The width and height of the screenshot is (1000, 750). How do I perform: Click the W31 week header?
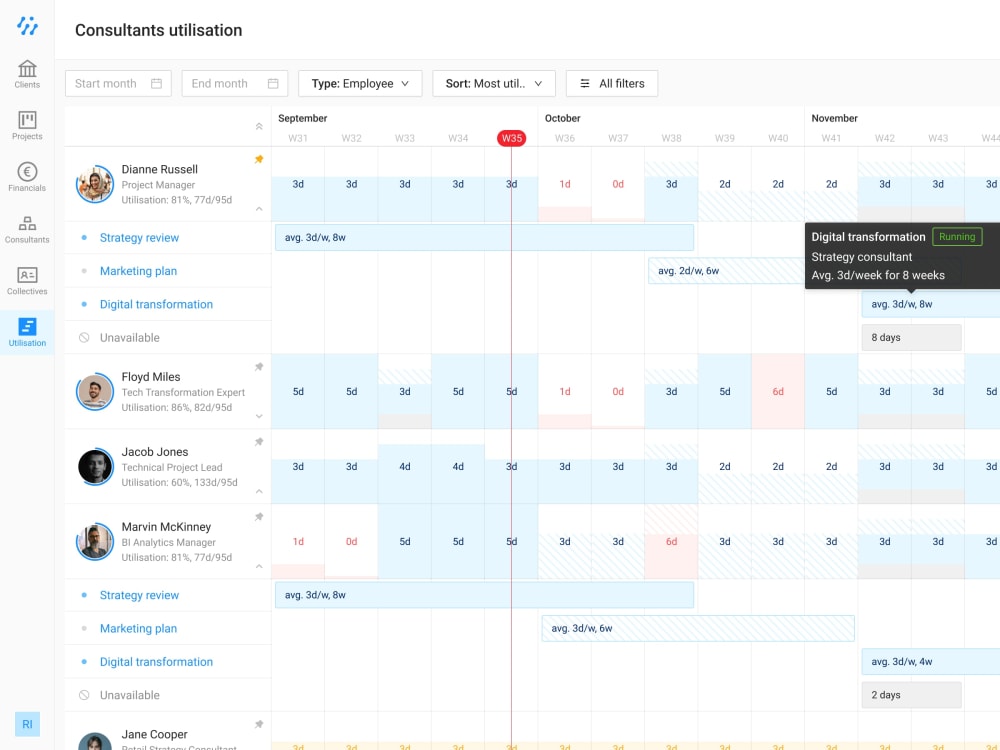298,138
